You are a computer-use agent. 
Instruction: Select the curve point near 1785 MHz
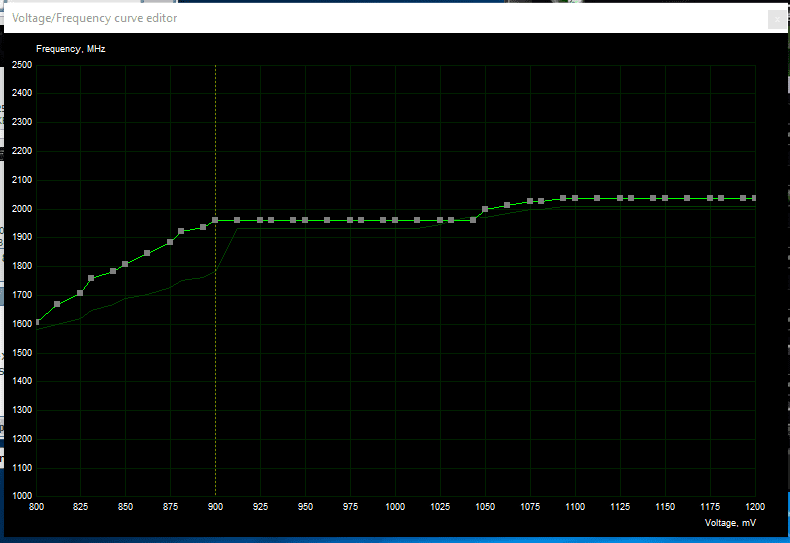113,272
